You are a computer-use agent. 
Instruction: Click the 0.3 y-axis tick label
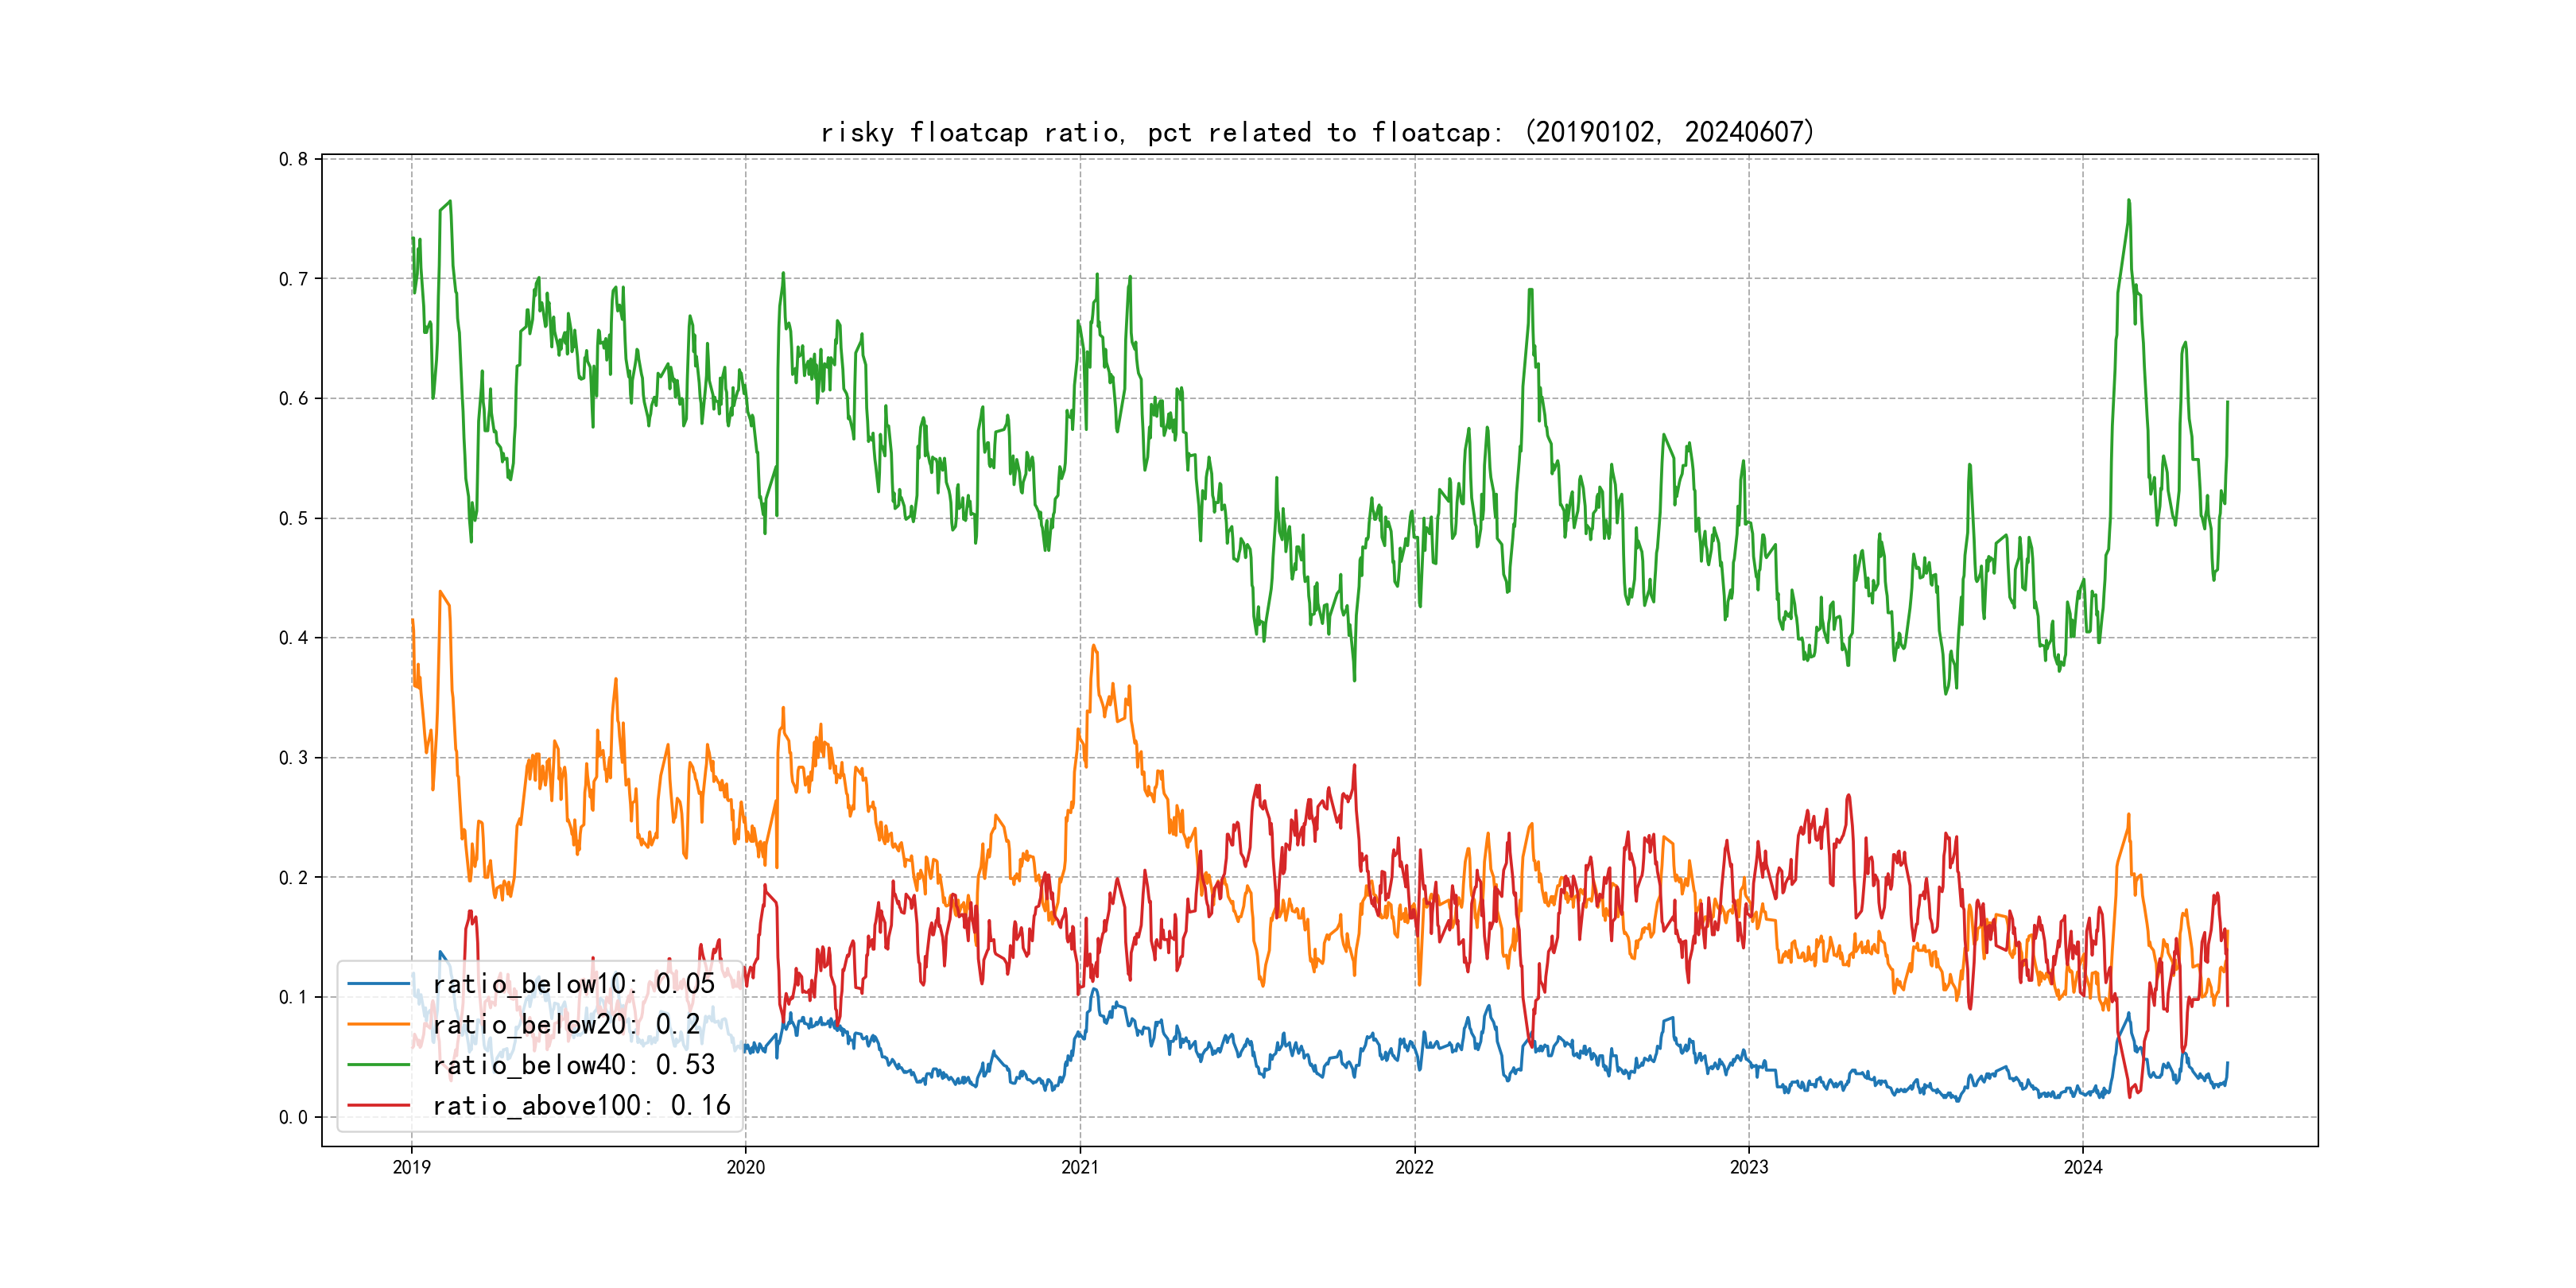click(x=293, y=758)
